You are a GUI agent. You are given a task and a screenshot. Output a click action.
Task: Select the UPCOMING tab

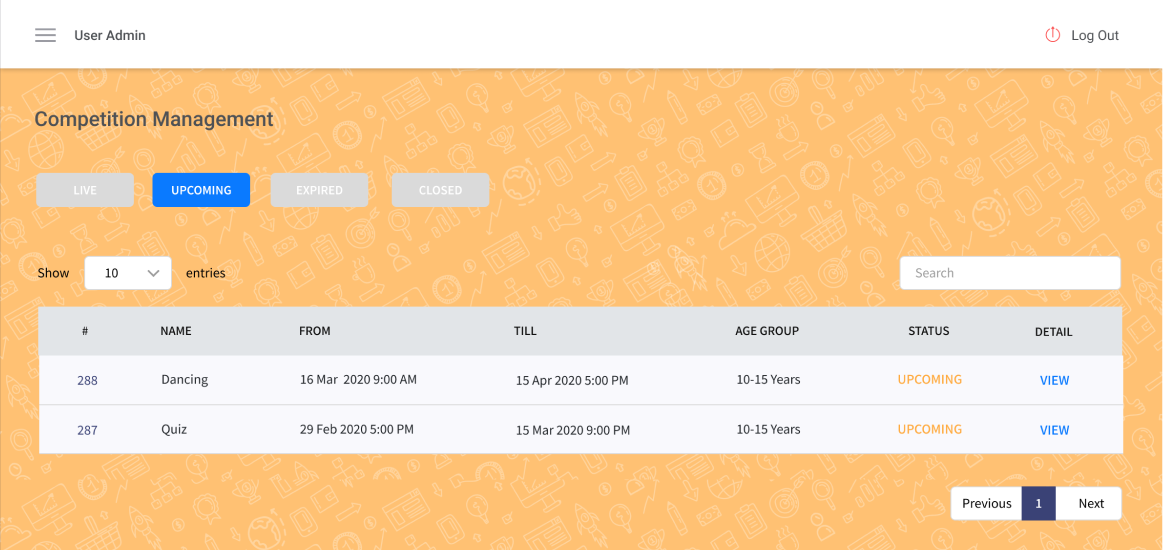pyautogui.click(x=201, y=190)
